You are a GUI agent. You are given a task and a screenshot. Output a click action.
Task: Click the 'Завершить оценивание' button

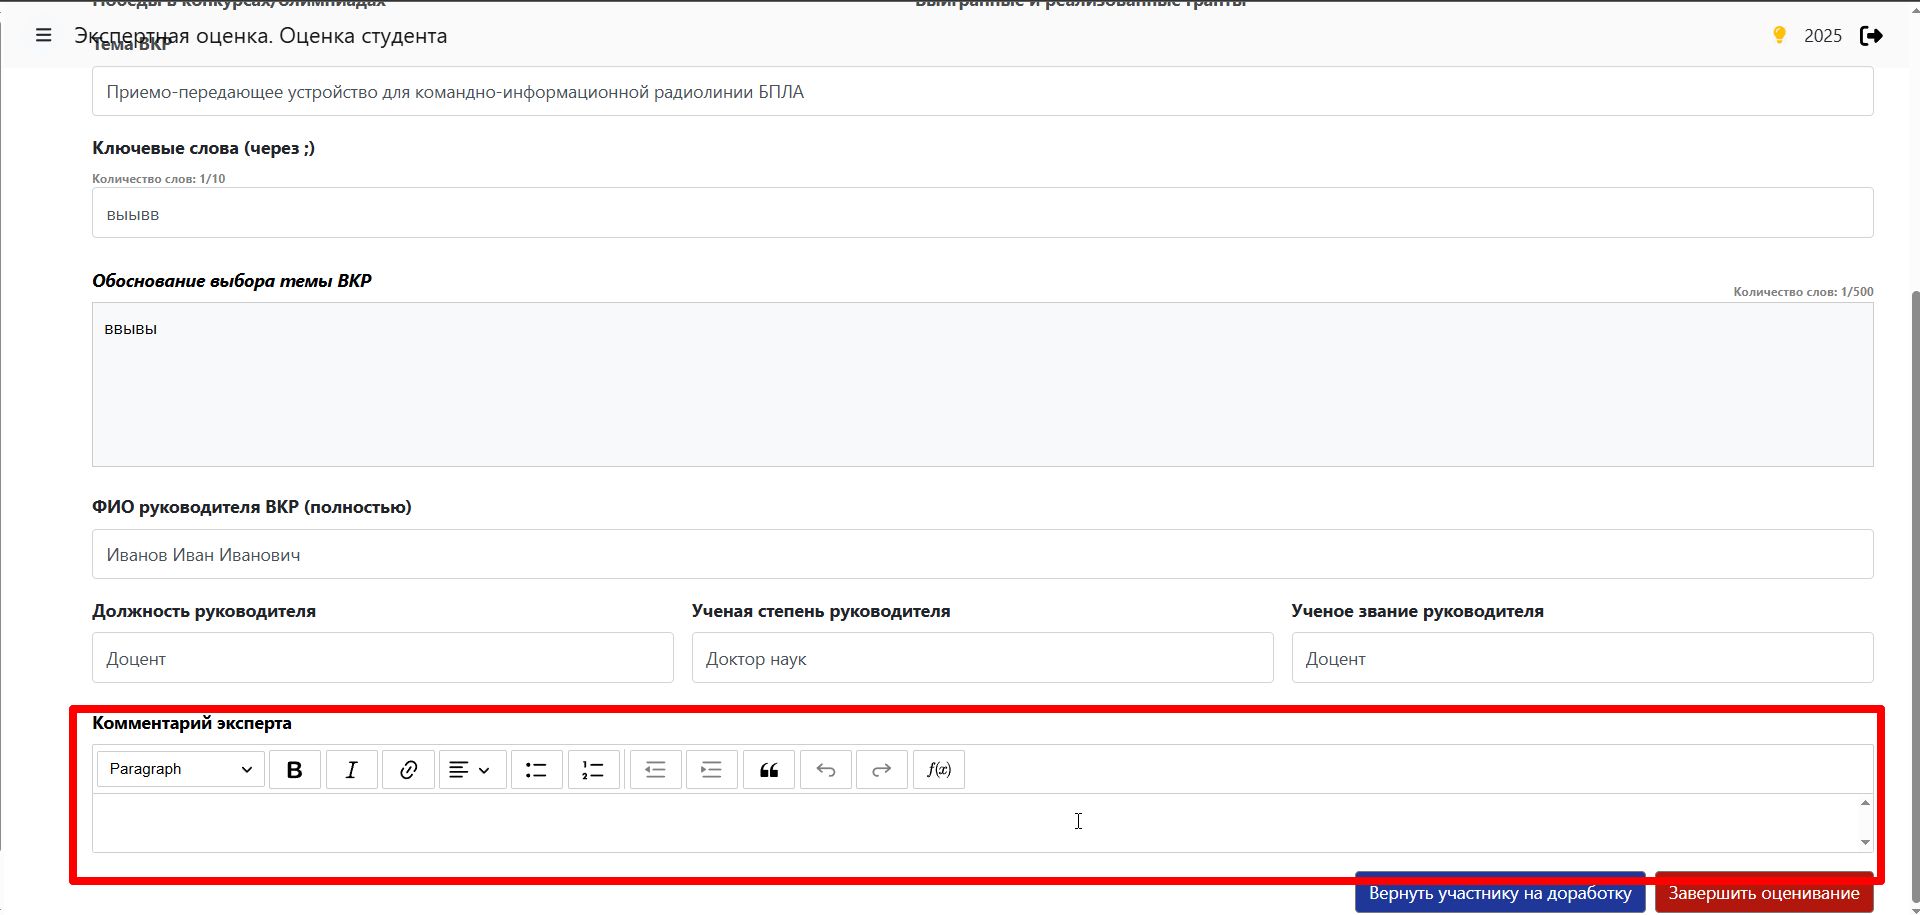click(1764, 893)
